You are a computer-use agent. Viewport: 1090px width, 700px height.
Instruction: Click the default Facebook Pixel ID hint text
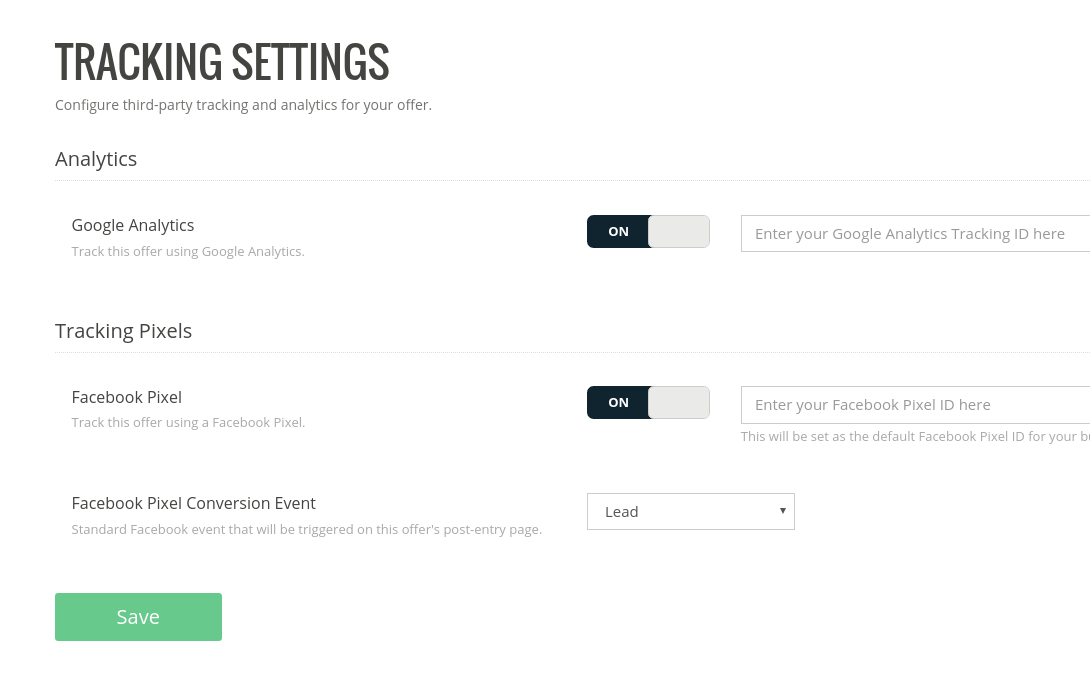[915, 437]
